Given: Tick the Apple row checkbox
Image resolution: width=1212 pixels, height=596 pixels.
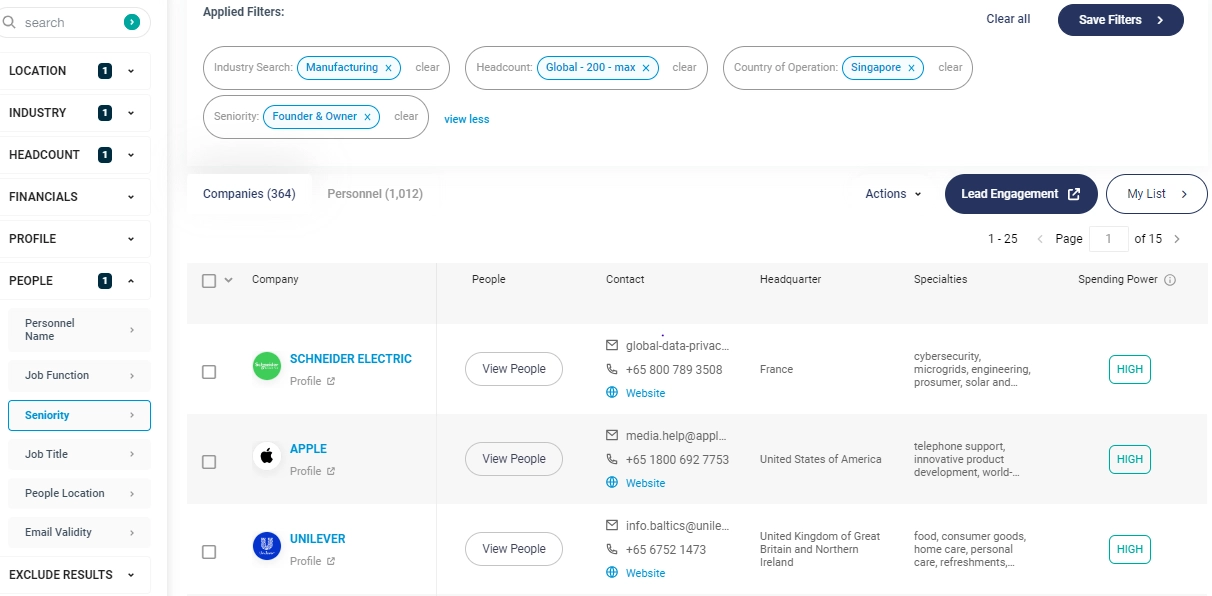Looking at the screenshot, I should [209, 462].
